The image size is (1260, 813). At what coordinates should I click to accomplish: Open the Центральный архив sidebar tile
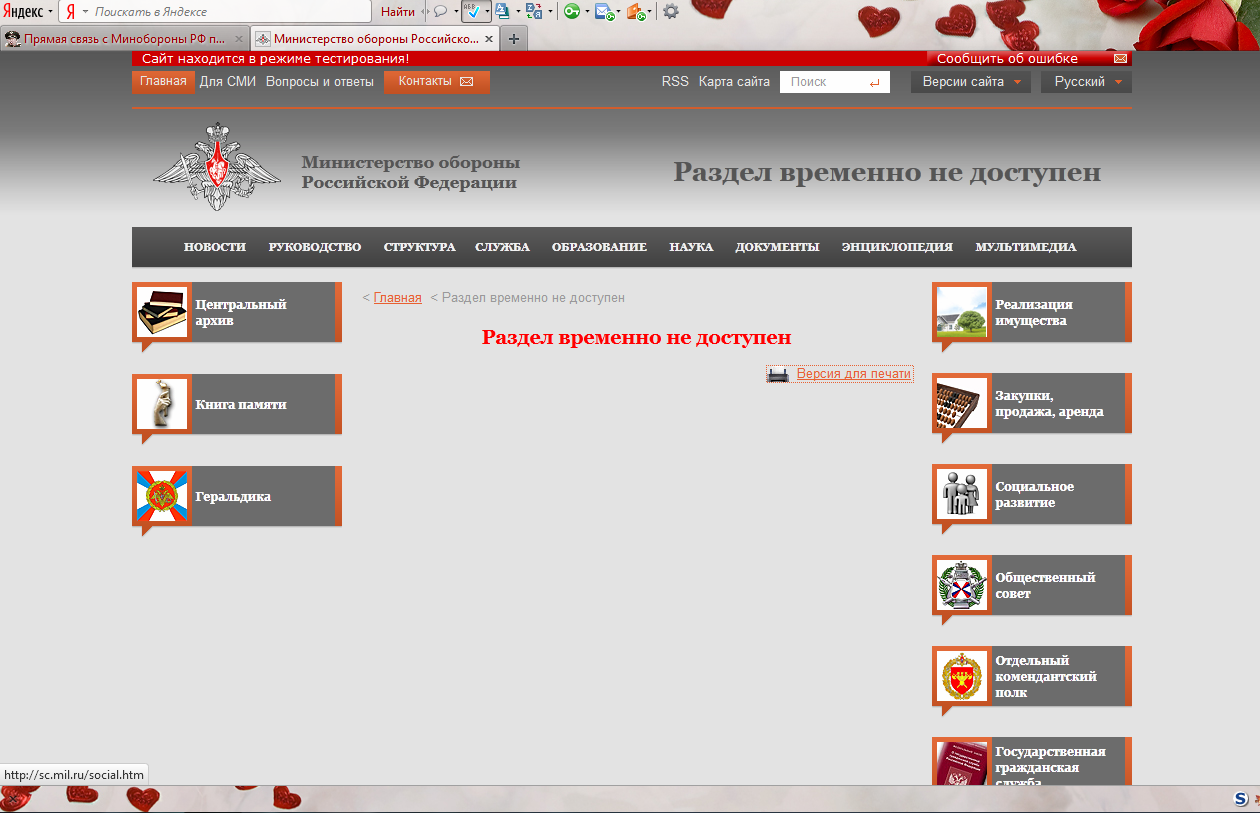237,313
